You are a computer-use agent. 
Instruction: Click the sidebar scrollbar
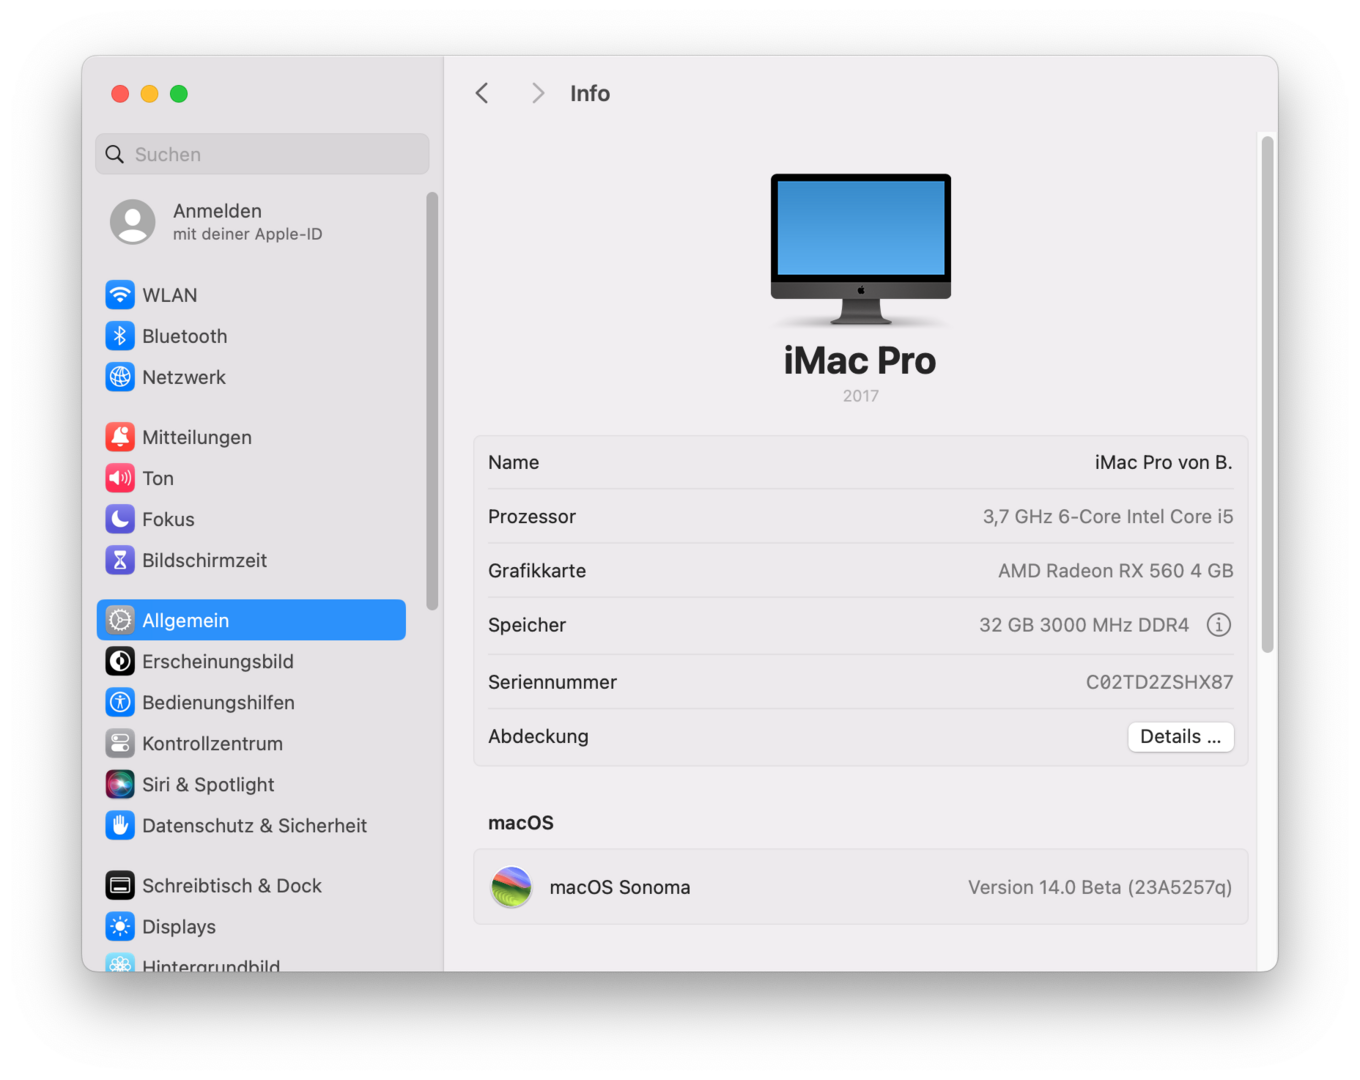432,400
